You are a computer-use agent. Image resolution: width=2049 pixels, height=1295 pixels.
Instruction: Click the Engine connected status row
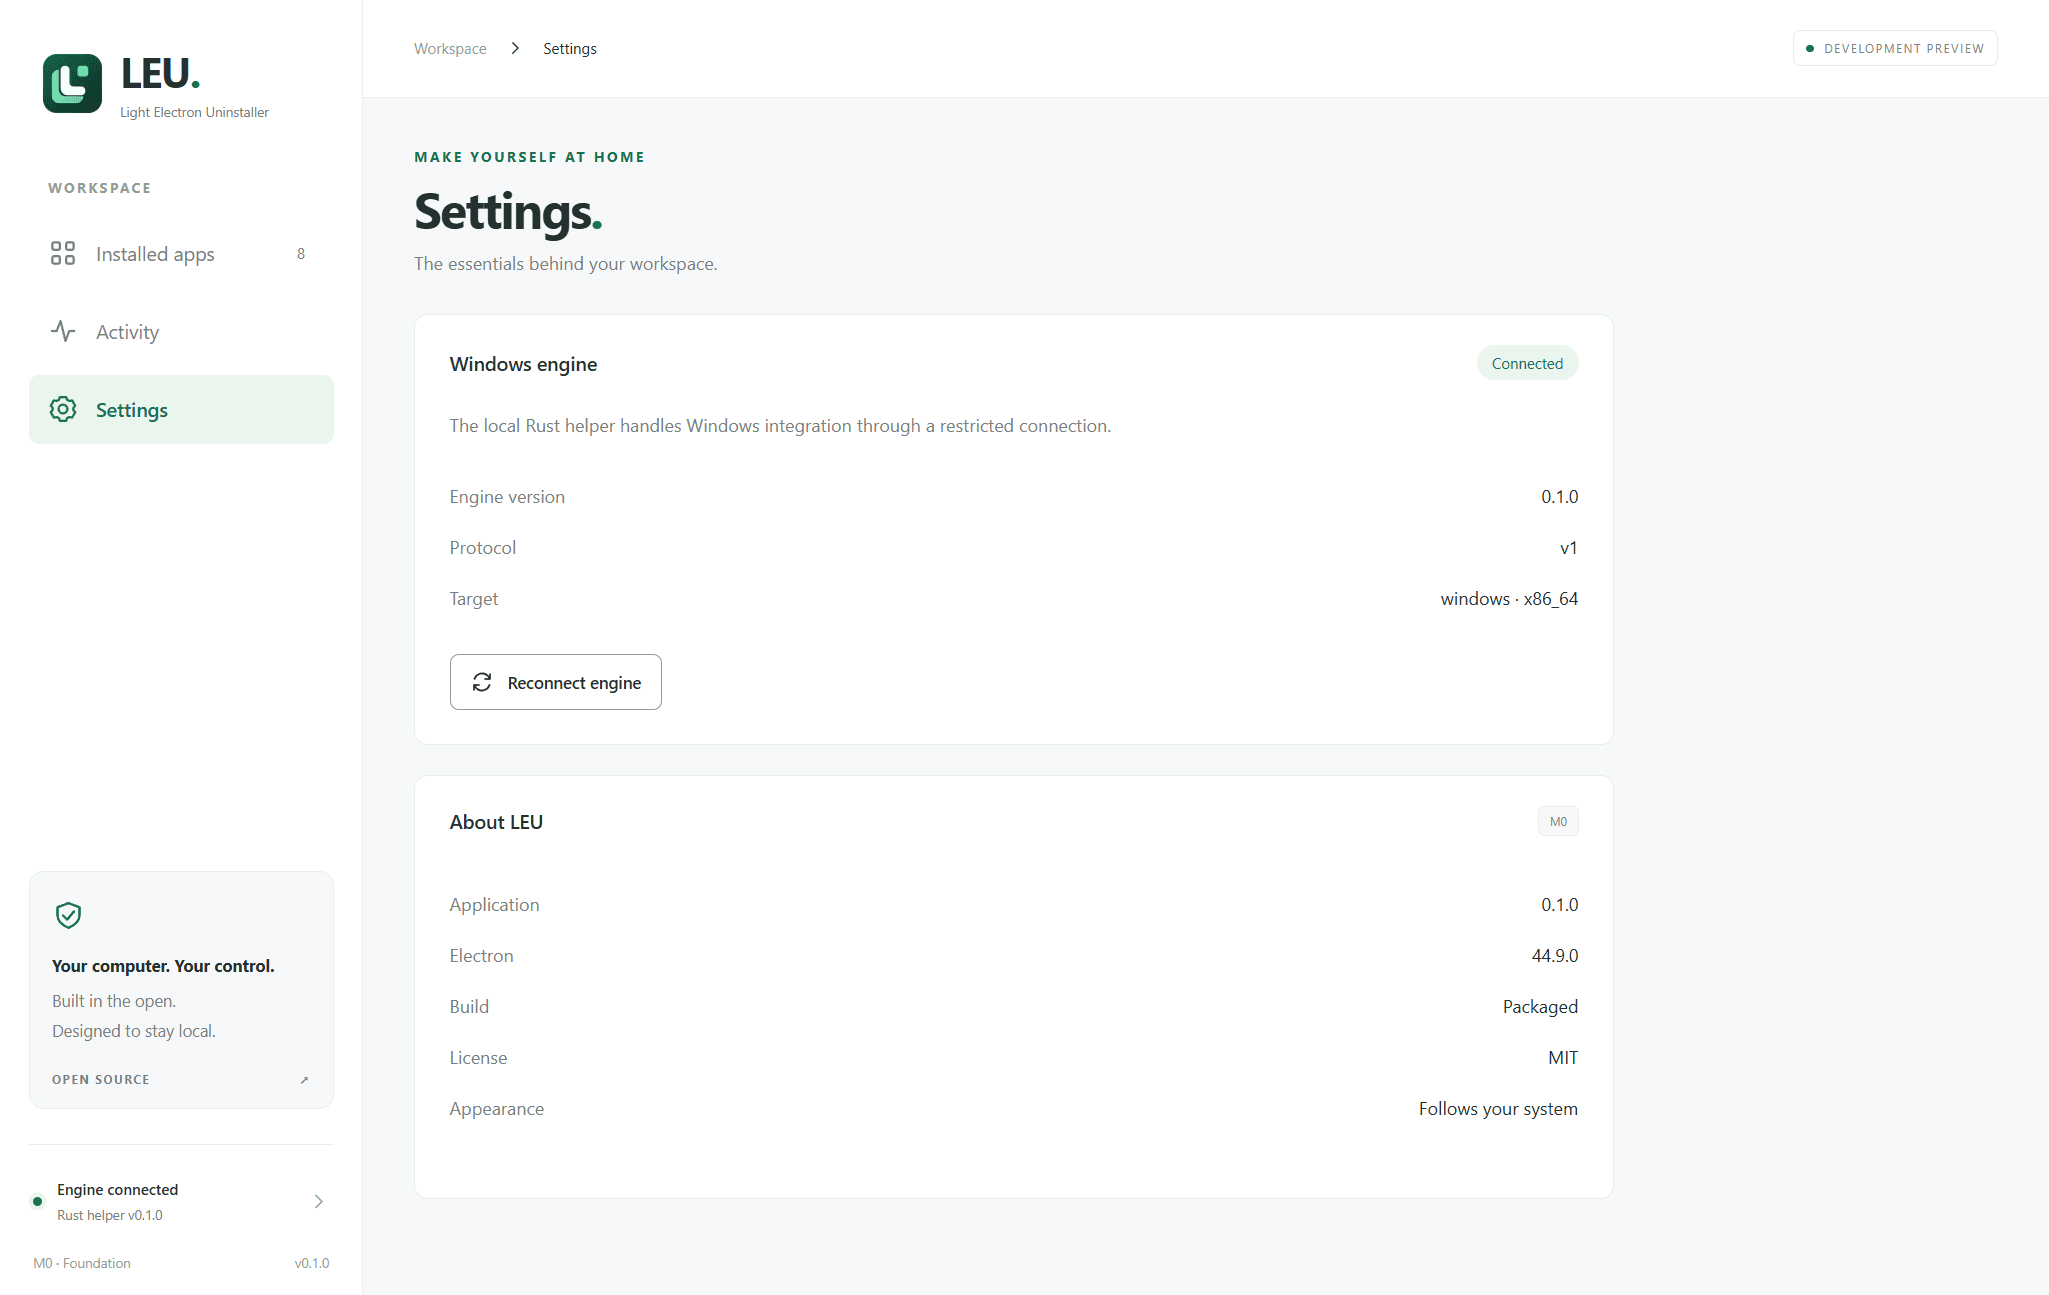181,1201
